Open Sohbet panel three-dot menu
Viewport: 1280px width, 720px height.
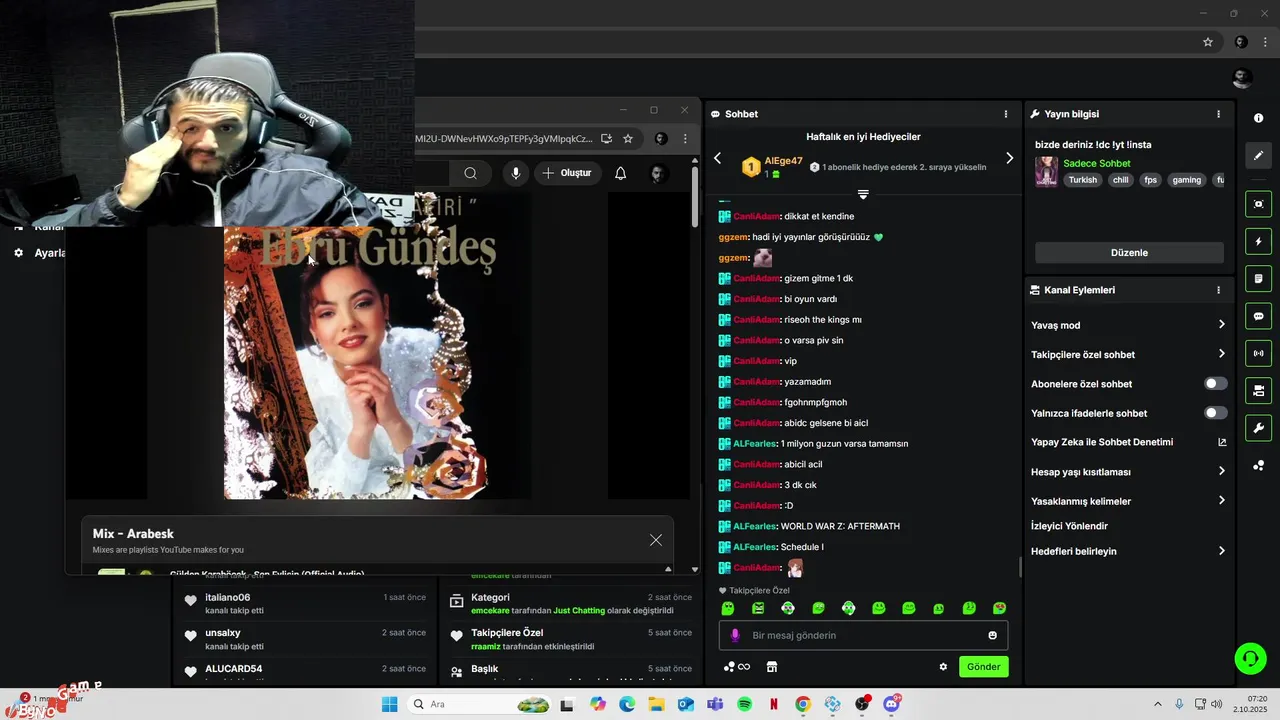1006,114
